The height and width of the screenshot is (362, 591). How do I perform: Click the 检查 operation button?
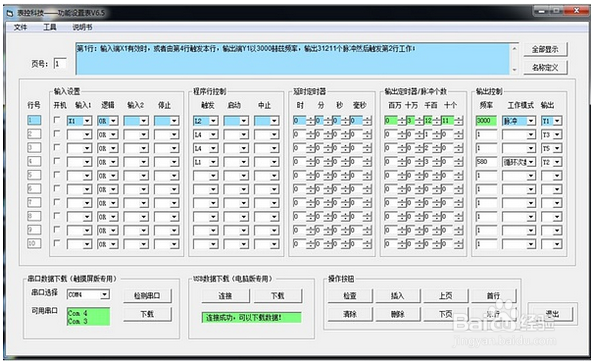[x=350, y=296]
